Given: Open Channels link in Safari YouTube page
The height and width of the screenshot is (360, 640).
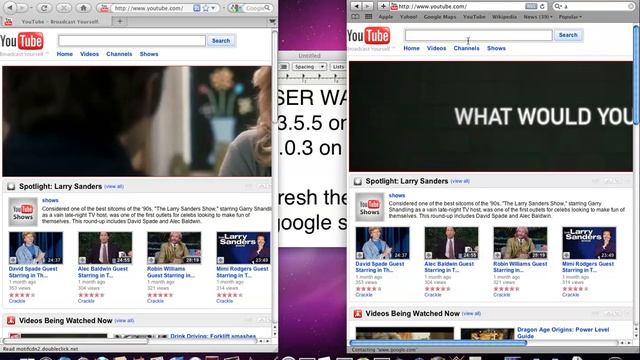Looking at the screenshot, I should [x=467, y=48].
